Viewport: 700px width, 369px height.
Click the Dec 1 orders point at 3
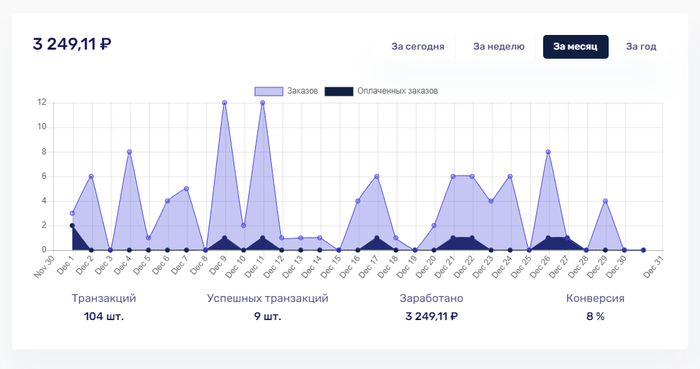(x=72, y=213)
